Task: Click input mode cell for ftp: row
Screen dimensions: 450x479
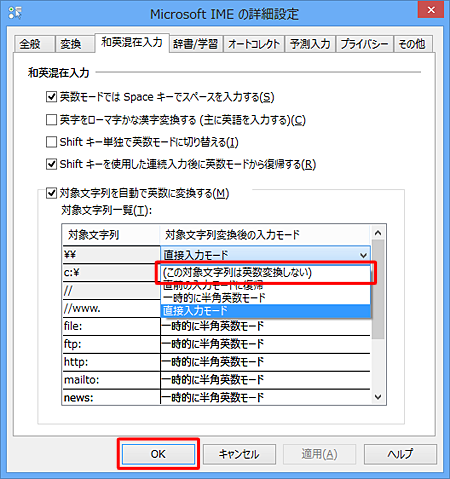Action: click(x=265, y=344)
